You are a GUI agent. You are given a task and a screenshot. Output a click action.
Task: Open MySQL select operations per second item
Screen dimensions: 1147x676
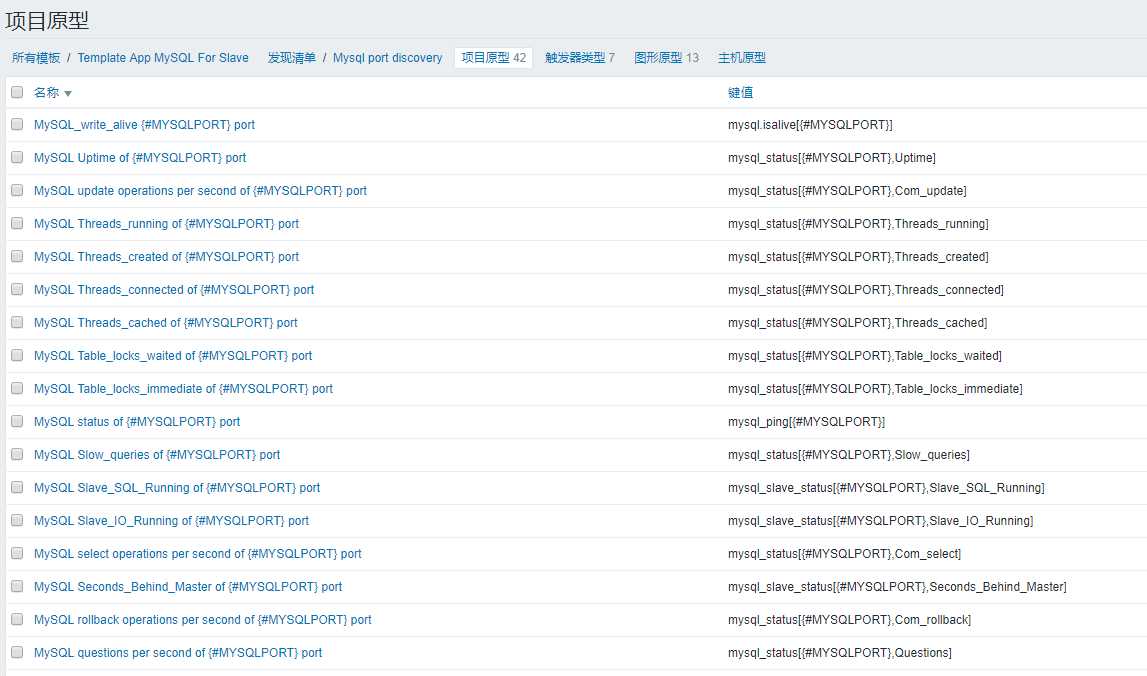coord(198,554)
